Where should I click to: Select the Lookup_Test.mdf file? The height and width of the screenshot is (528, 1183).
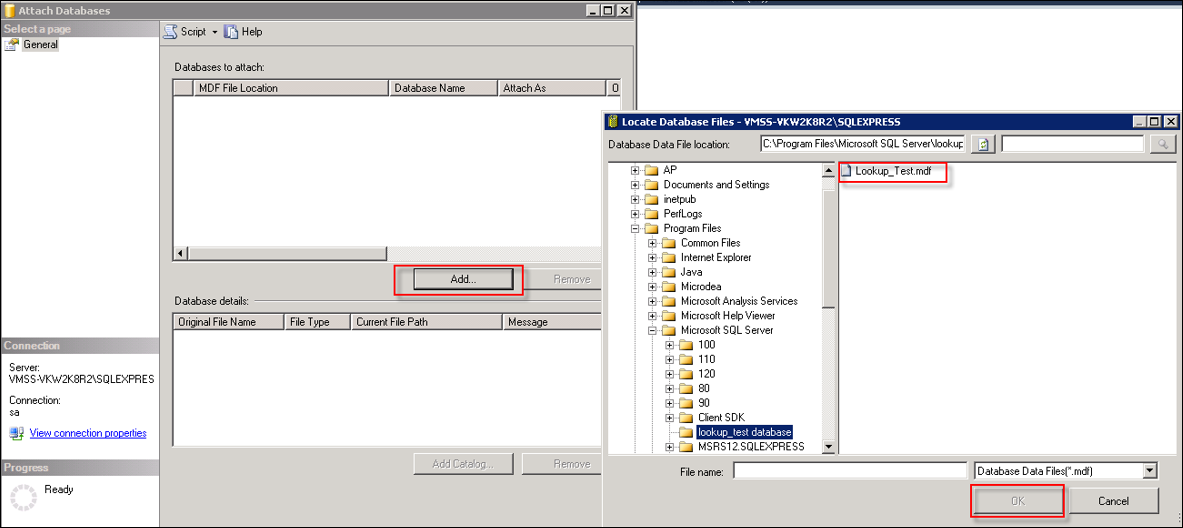(x=893, y=171)
